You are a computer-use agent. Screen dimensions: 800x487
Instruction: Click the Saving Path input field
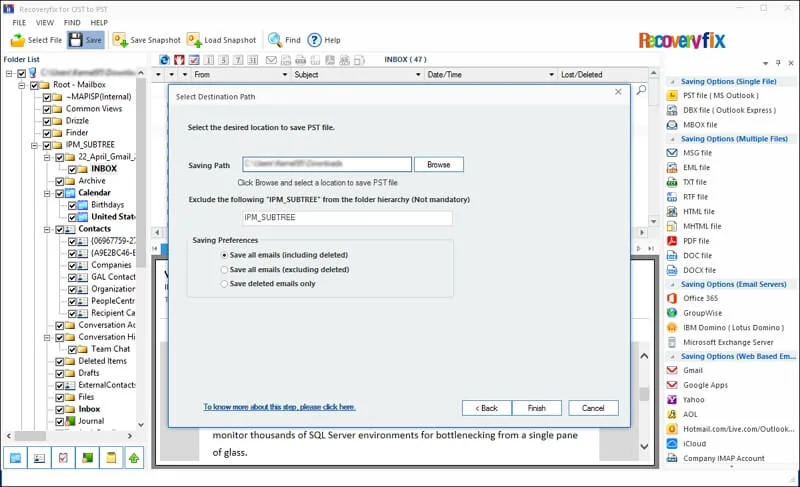[x=327, y=164]
